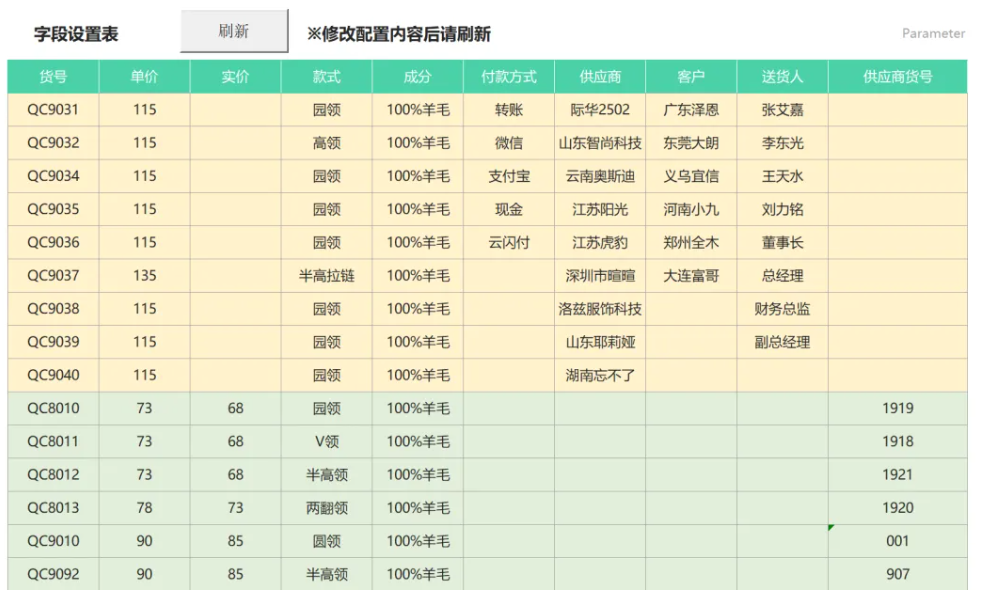981x598 pixels.
Task: Select the 135 price cell for QC9037
Action: 145,276
